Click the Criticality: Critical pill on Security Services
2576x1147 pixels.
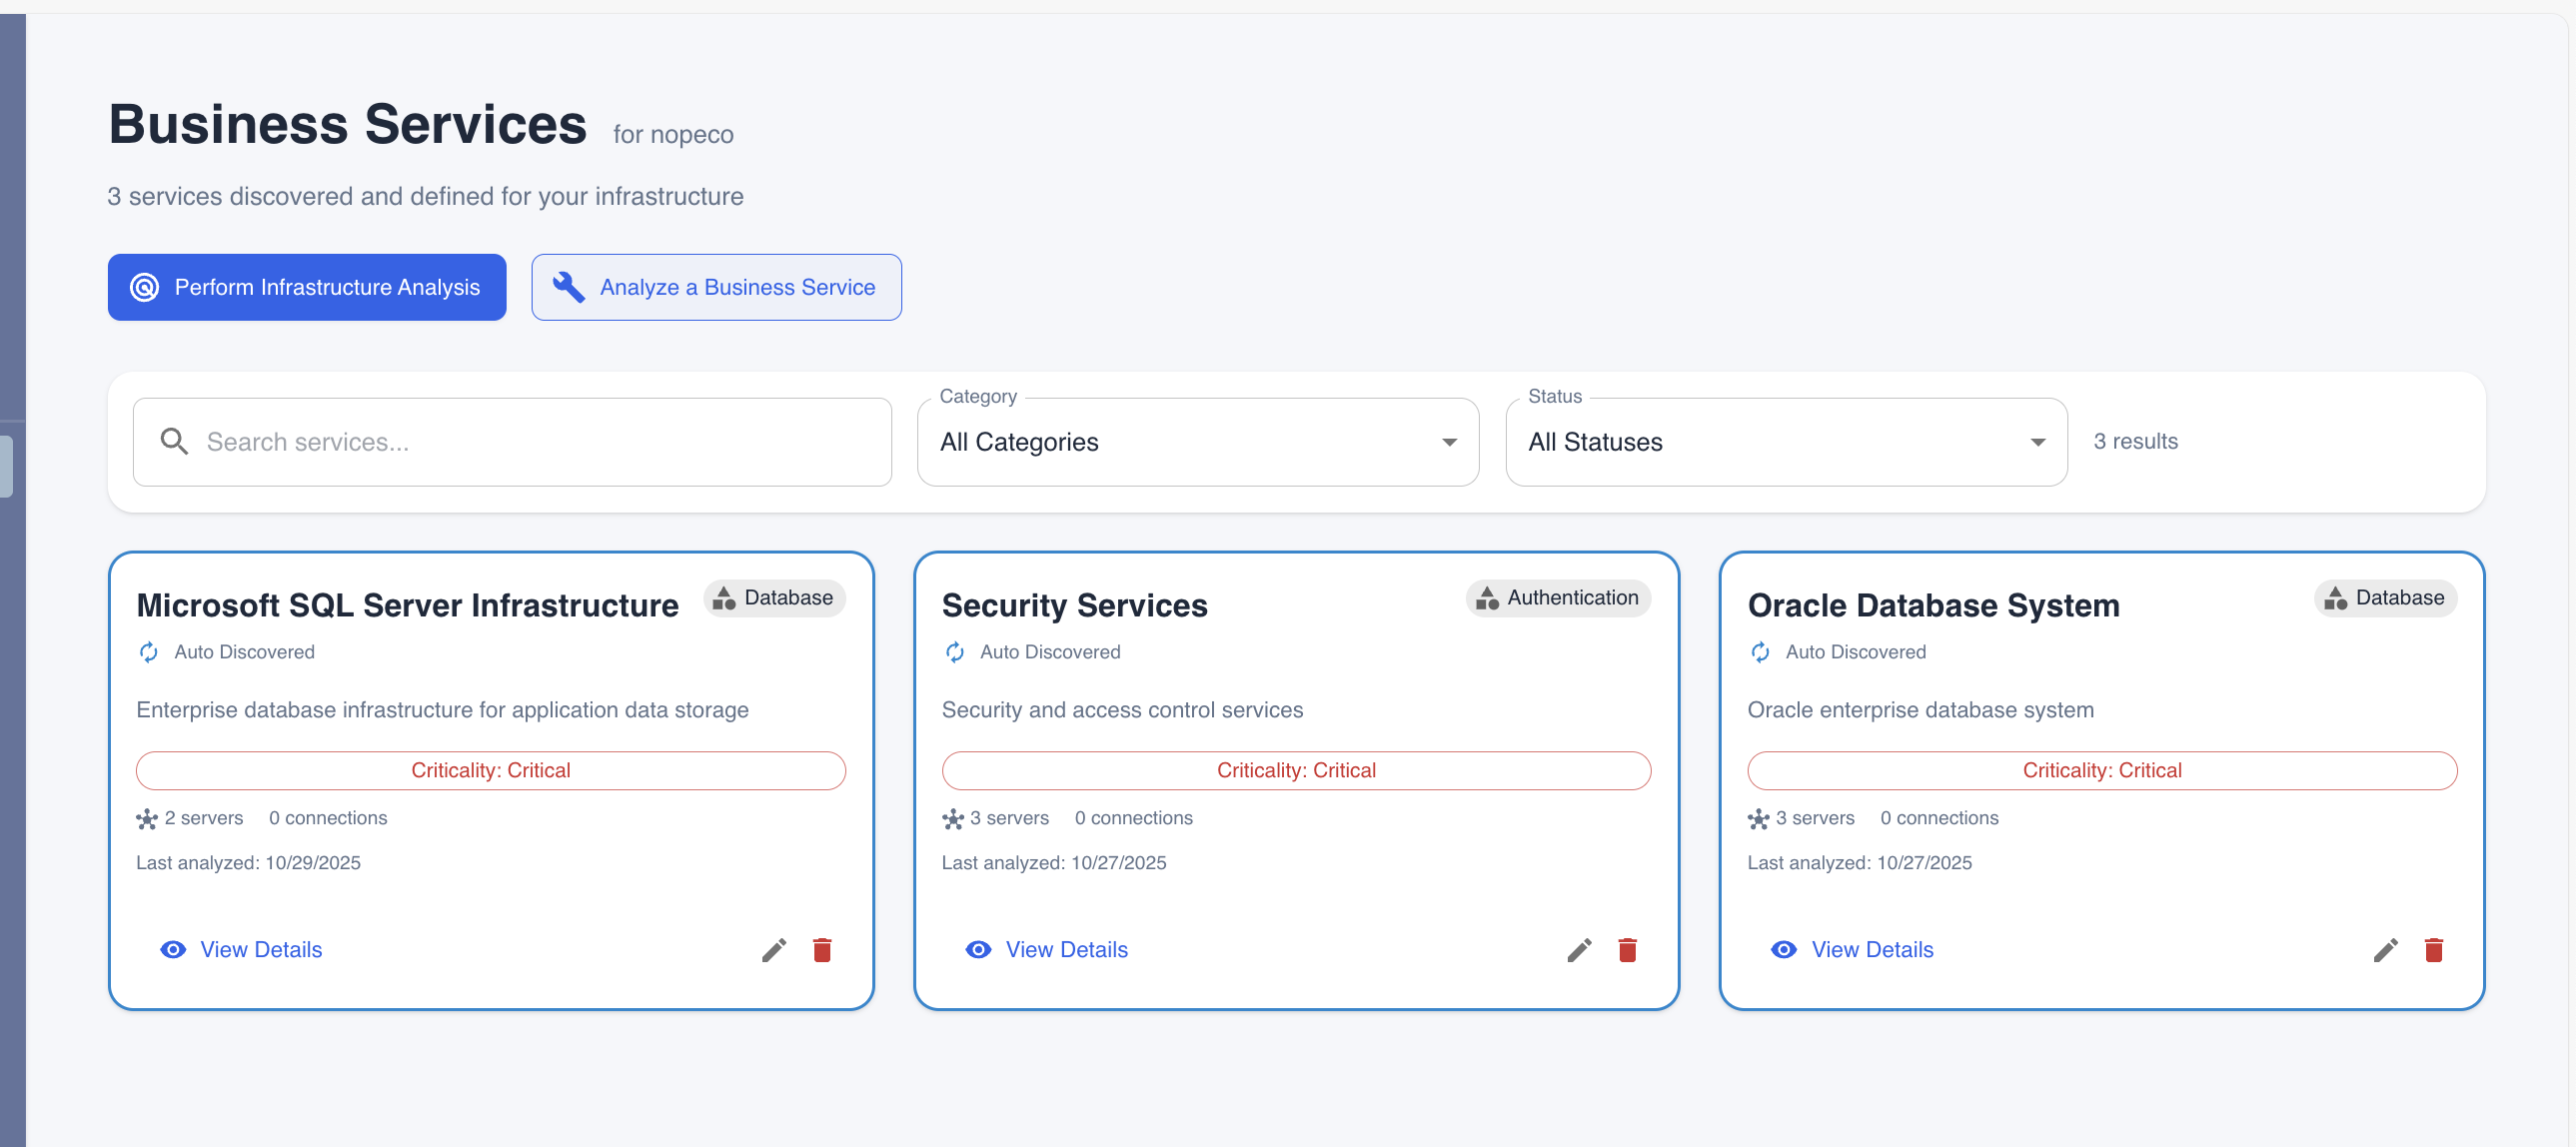[x=1296, y=770]
